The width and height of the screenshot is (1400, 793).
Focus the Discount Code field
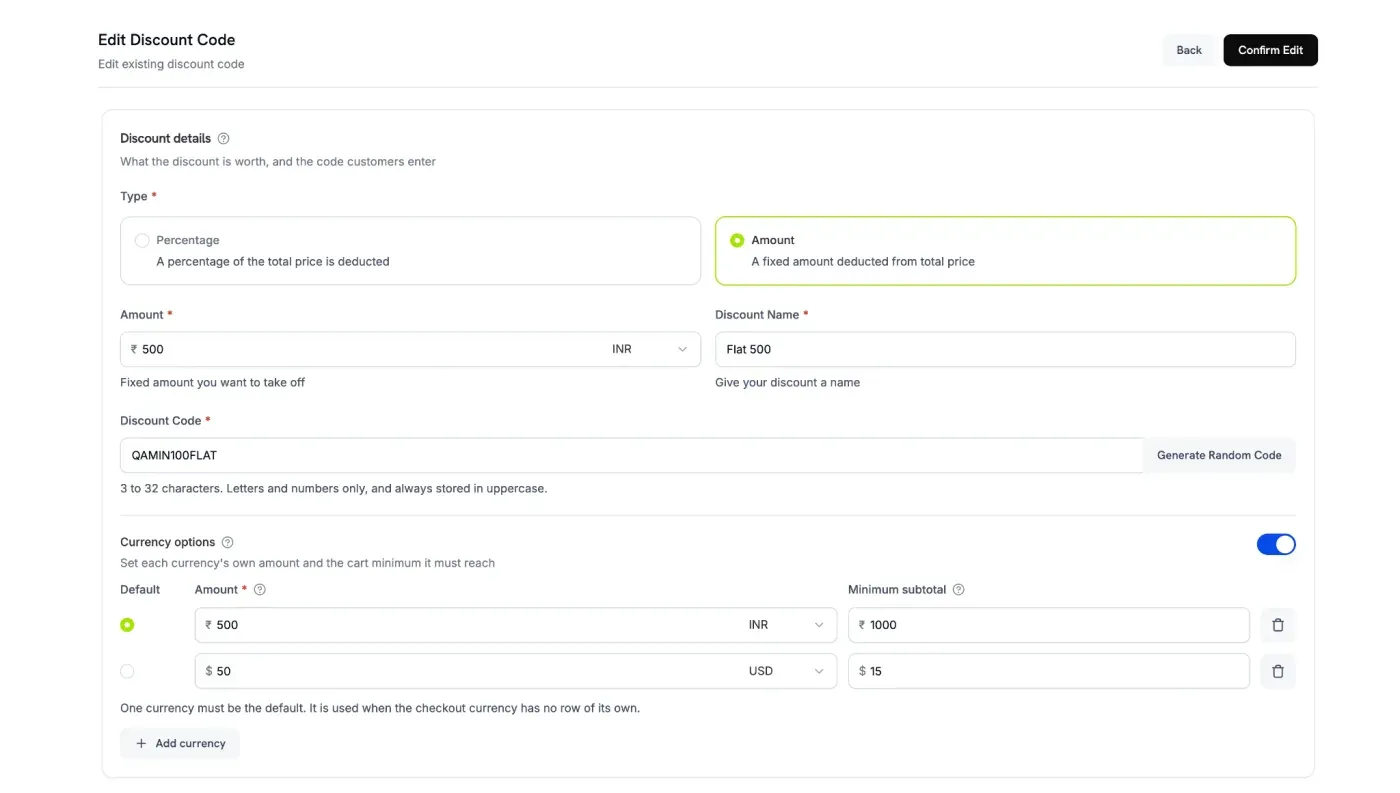631,455
